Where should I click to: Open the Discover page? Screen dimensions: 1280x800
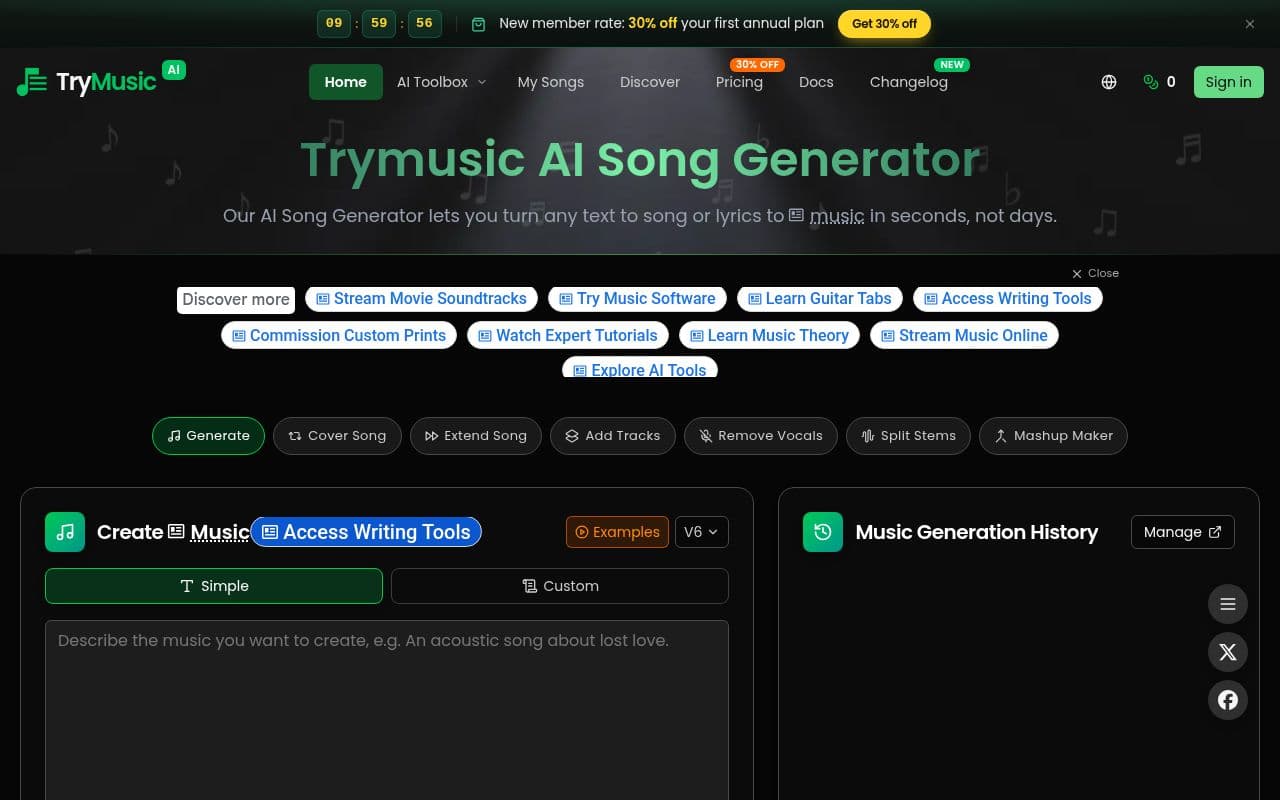650,82
